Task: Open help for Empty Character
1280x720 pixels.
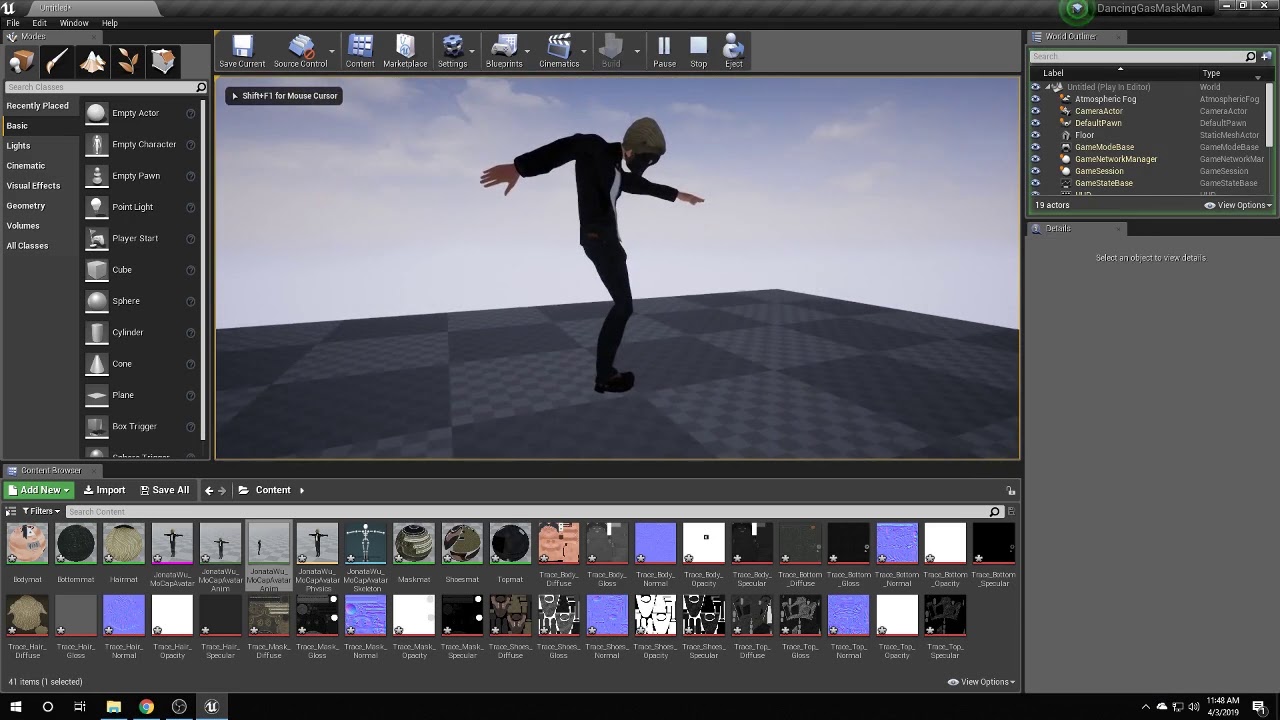Action: pos(190,145)
